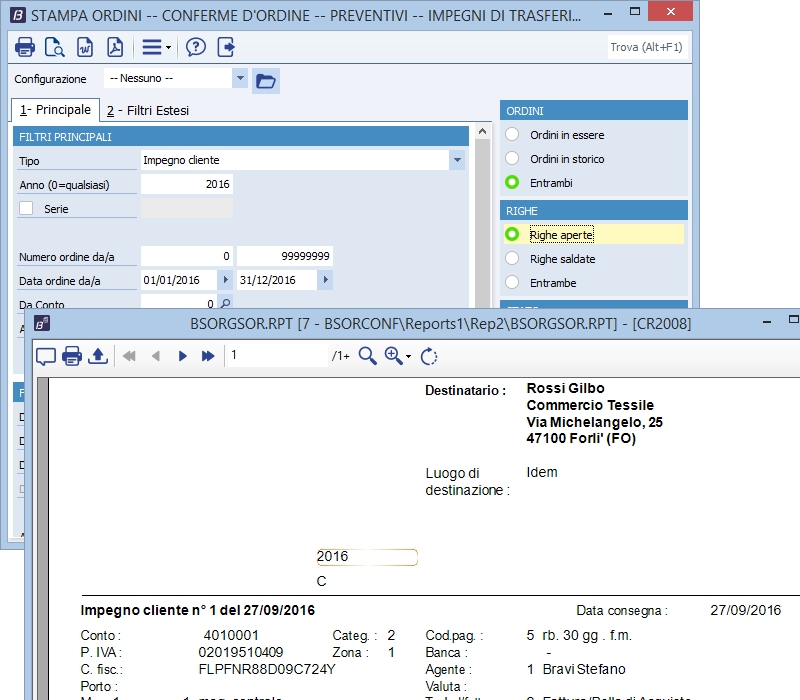The width and height of the screenshot is (800, 700).
Task: Open the help question mark icon
Action: pos(196,47)
